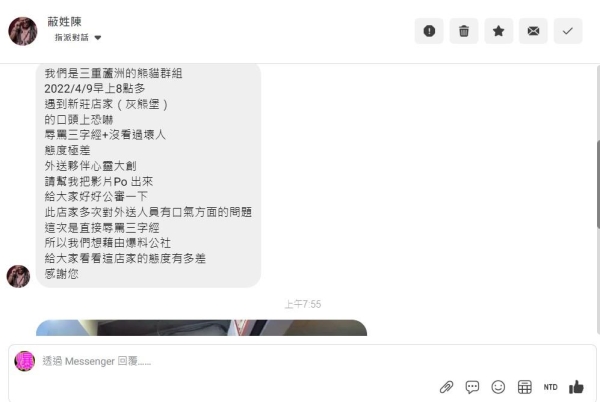Open profile of contact 蔽姓陳

coord(65,21)
